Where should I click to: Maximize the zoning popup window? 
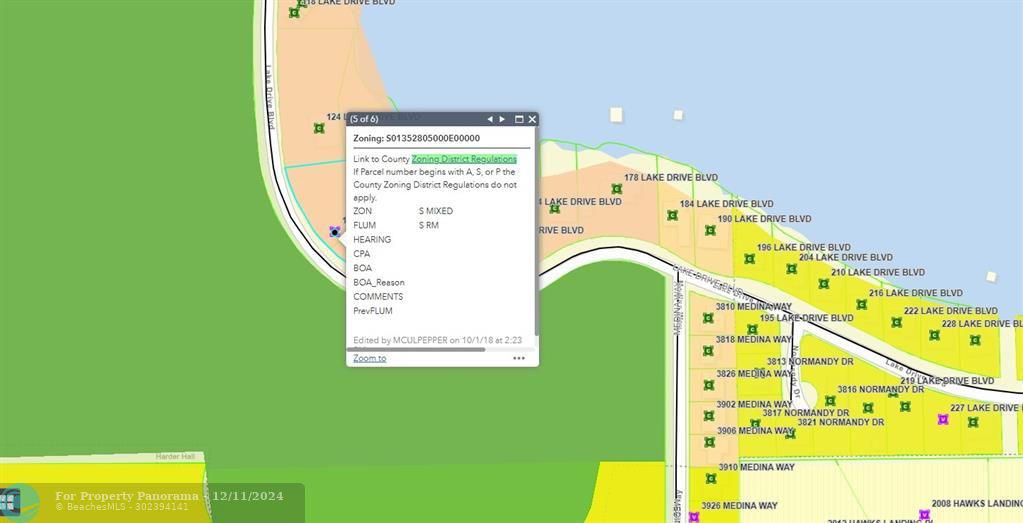[x=519, y=119]
